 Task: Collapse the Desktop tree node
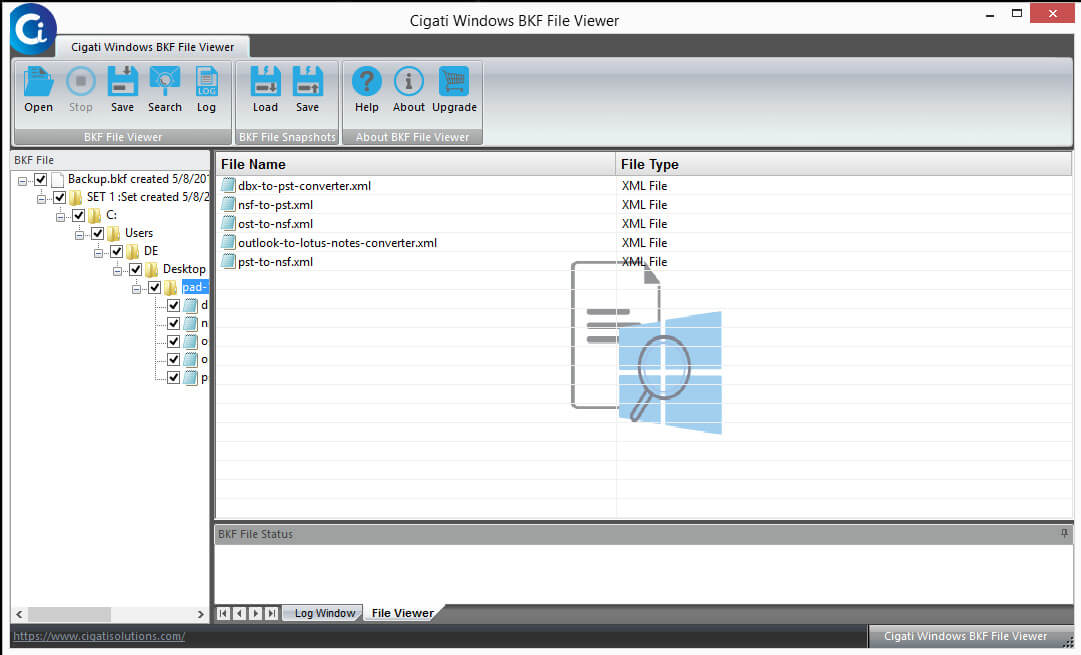click(117, 270)
